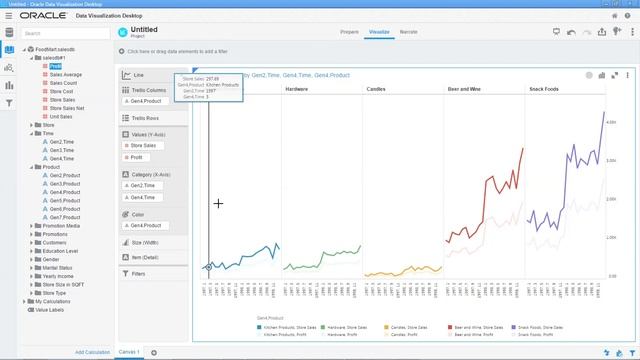Click the Snack Foods Store Sales legend swatch
Image resolution: width=640 pixels, height=360 pixels.
coord(513,327)
